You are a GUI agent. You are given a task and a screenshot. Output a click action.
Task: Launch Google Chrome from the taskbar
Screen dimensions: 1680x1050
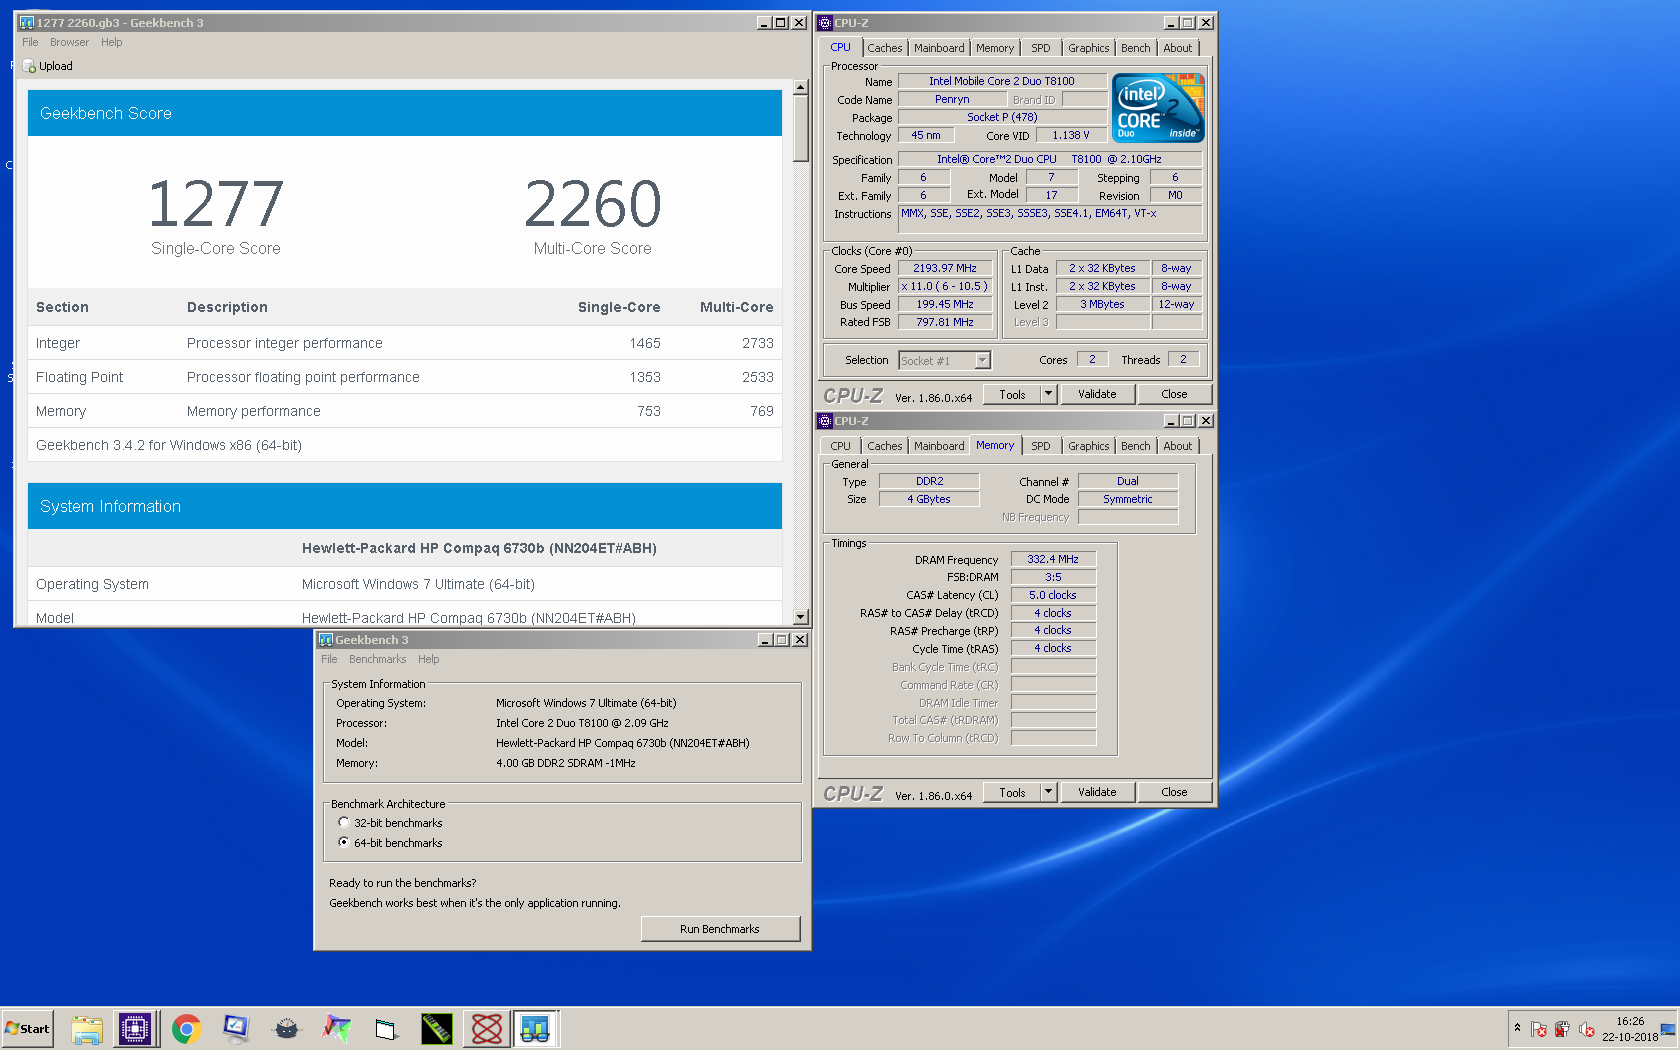point(186,1028)
